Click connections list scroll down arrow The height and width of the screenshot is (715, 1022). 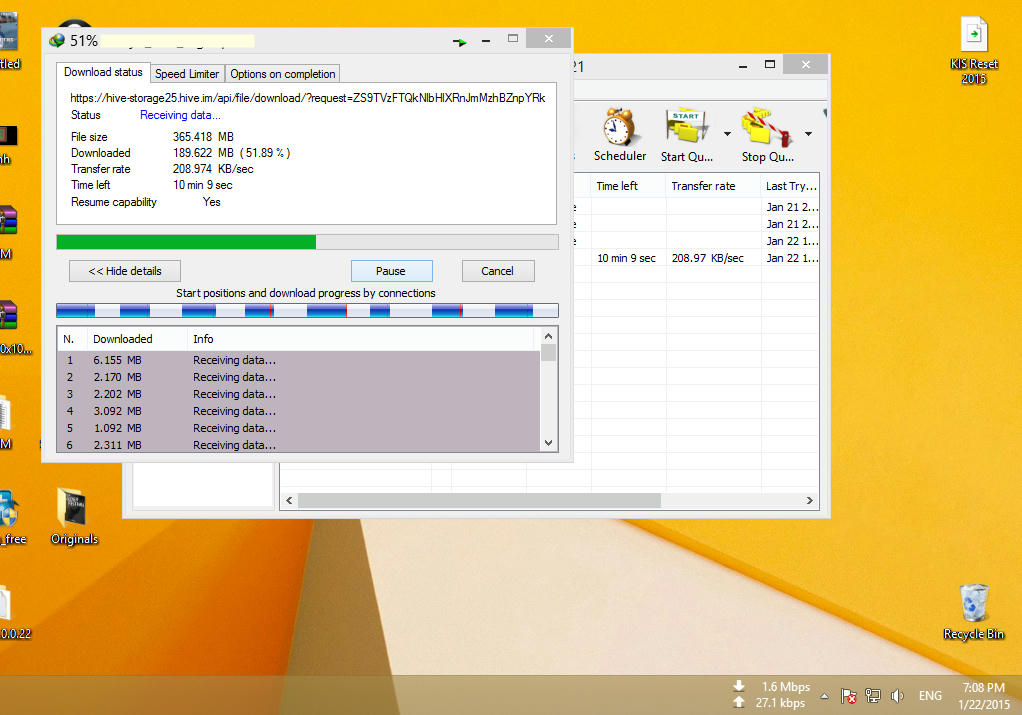point(549,443)
